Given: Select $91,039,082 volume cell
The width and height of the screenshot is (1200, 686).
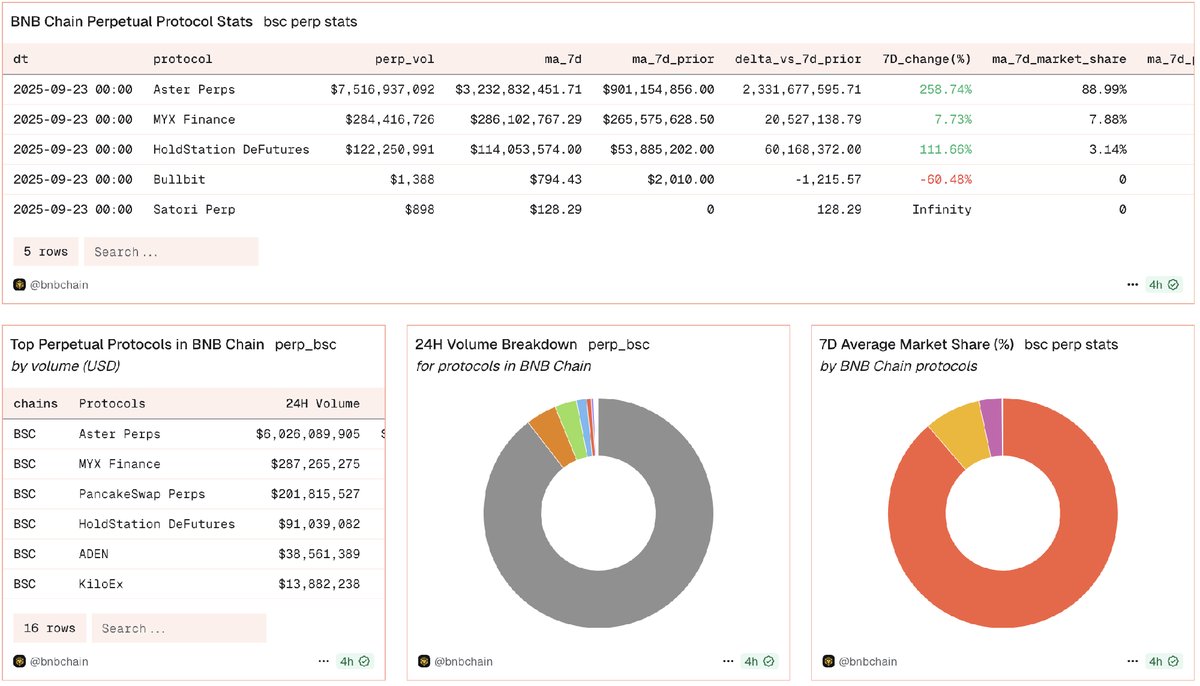Looking at the screenshot, I should [x=319, y=524].
